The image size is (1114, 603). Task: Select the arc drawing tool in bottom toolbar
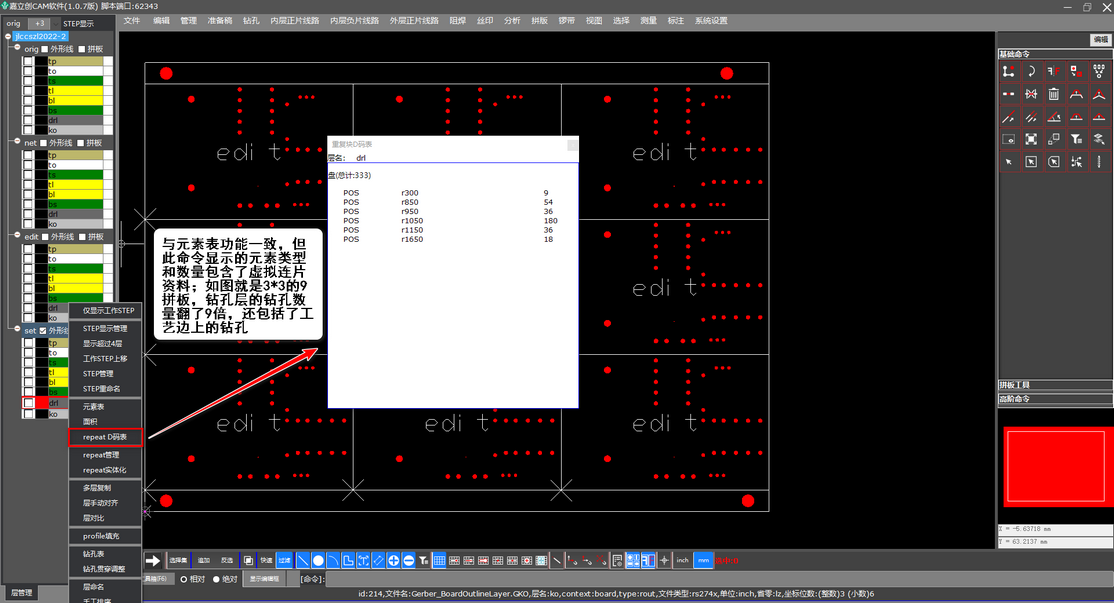pos(333,560)
